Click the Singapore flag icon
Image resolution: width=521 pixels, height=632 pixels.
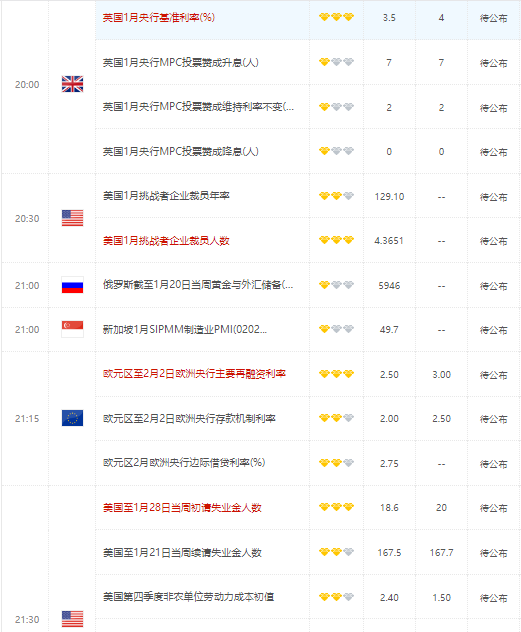pos(73,329)
